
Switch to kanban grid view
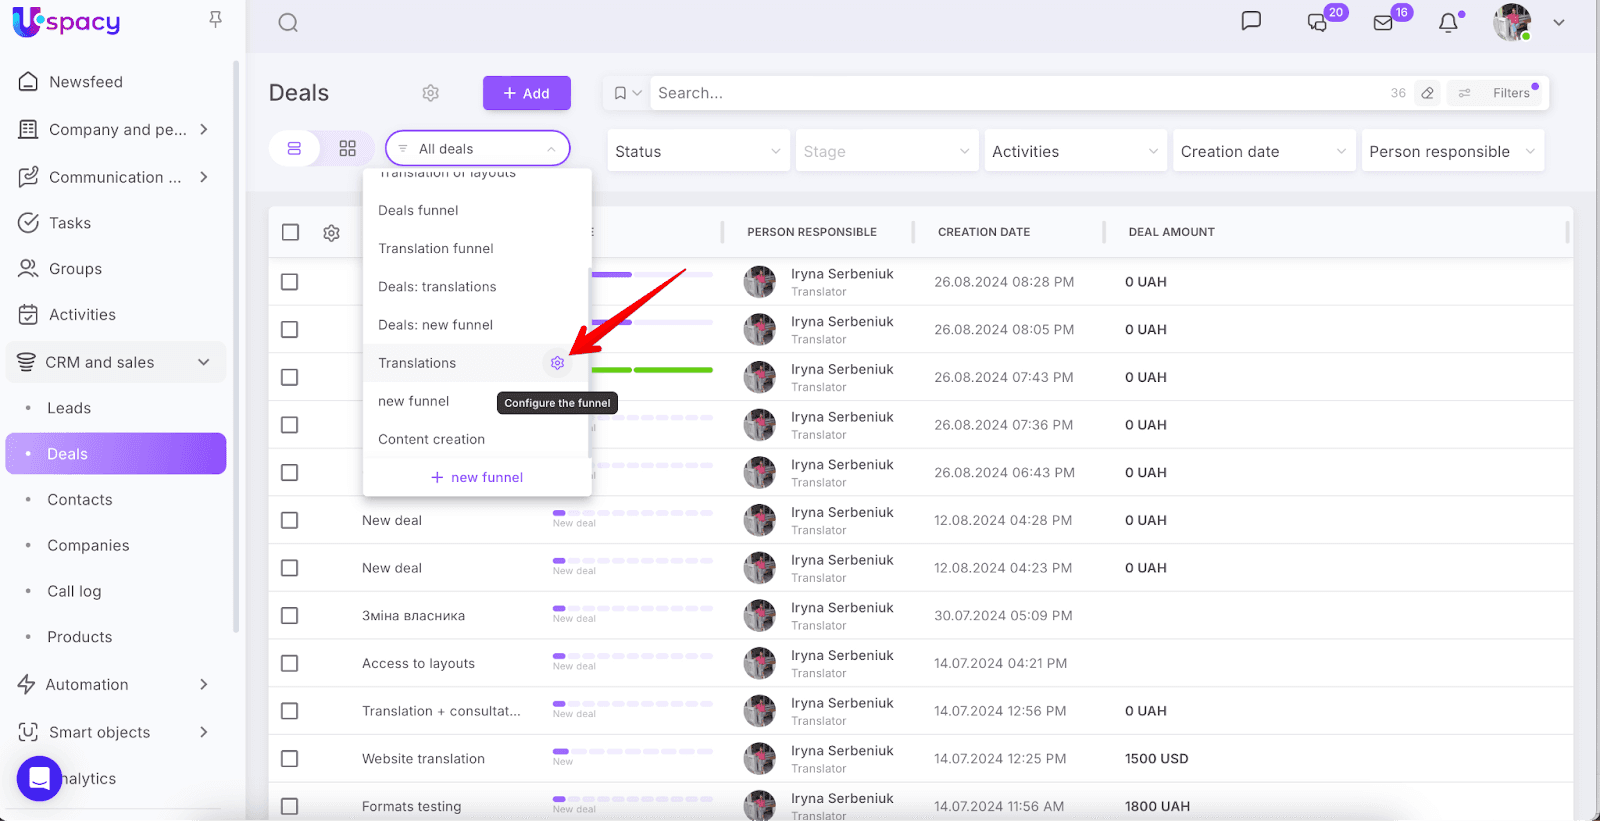[347, 149]
